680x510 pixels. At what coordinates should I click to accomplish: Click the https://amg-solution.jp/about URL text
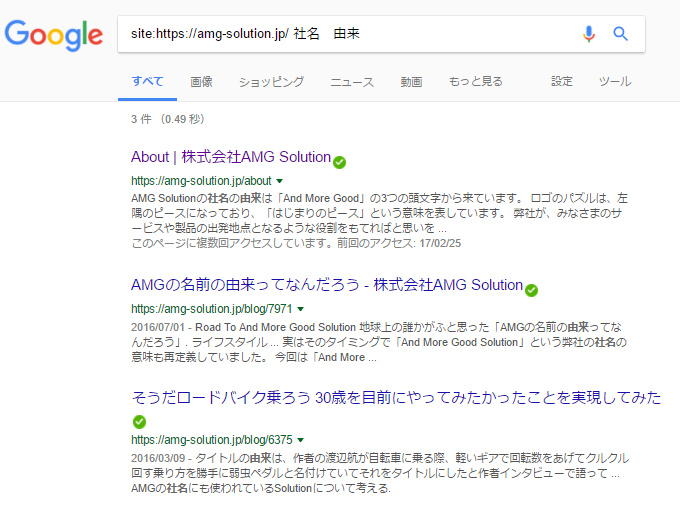tap(201, 181)
